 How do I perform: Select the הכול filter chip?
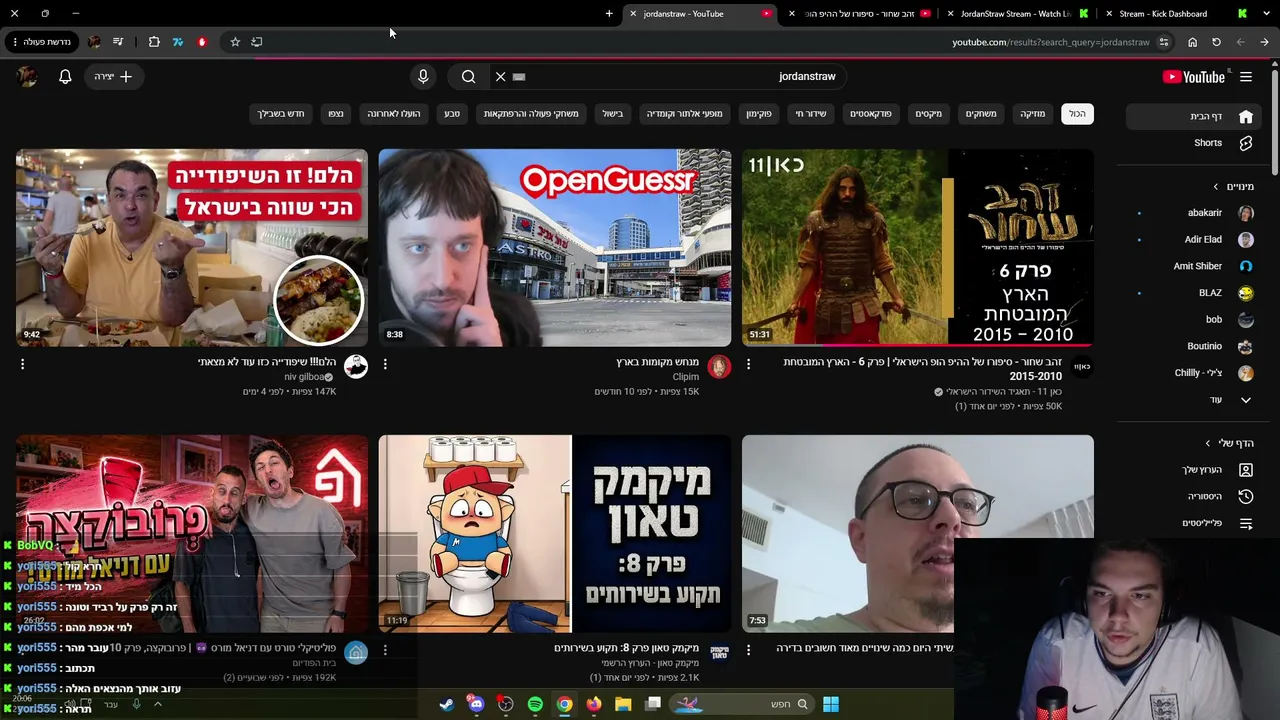point(1077,114)
